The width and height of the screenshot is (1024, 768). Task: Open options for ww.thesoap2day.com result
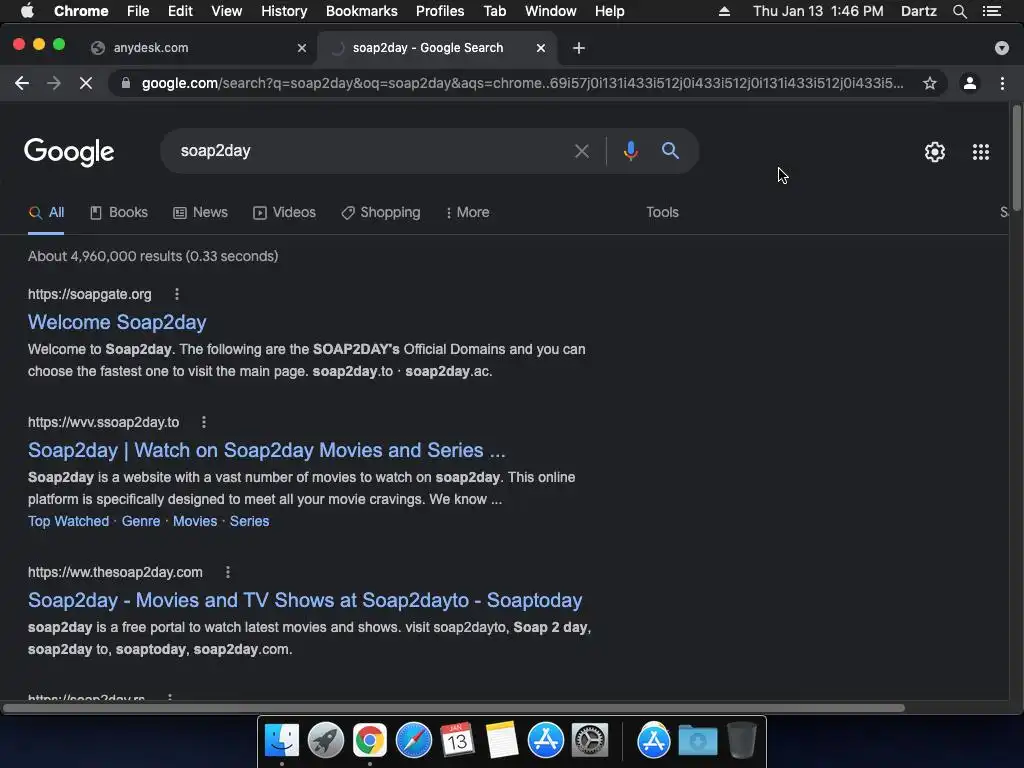coord(227,572)
